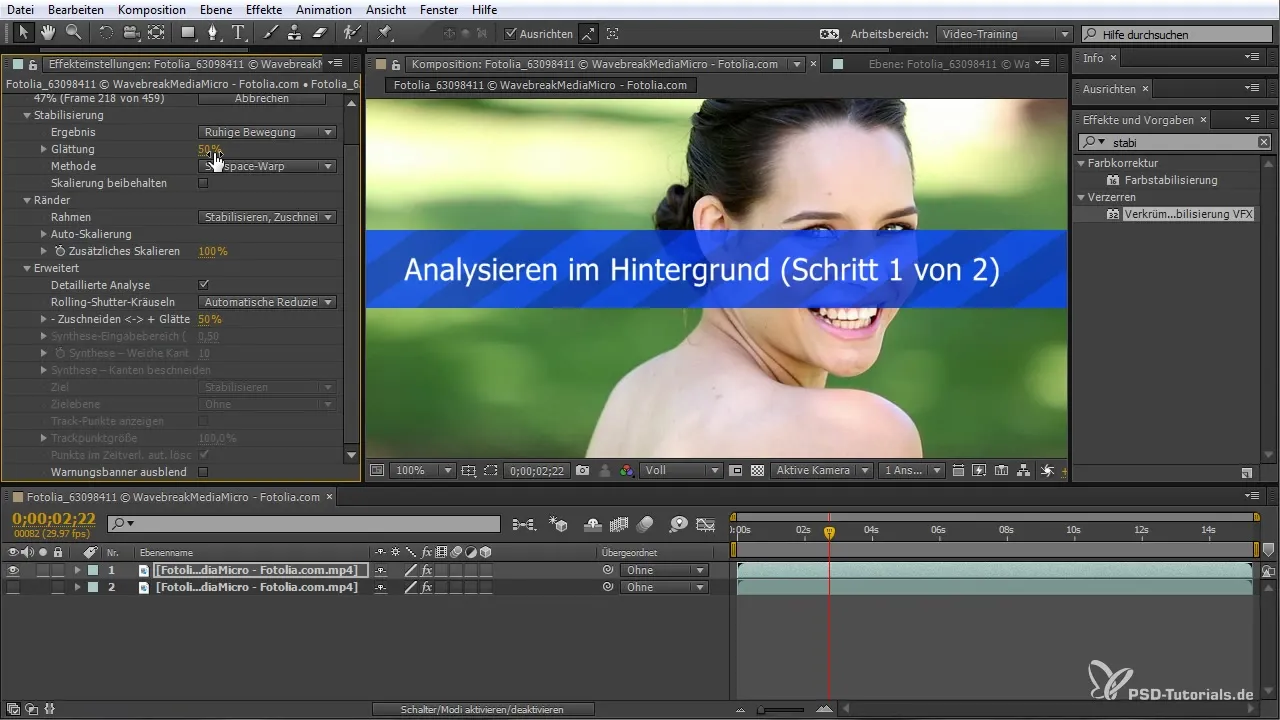Click the snapshot camera icon in viewer
The image size is (1280, 720).
tap(582, 470)
